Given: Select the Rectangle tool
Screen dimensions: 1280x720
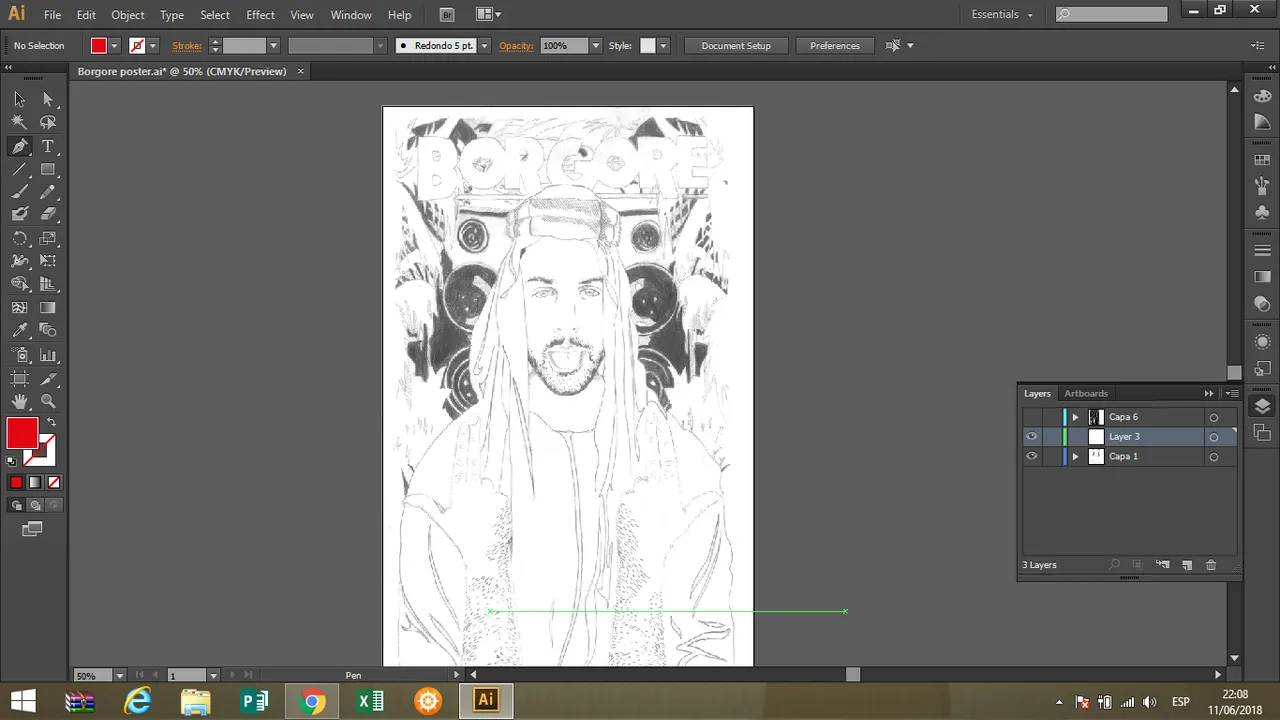Looking at the screenshot, I should point(47,169).
